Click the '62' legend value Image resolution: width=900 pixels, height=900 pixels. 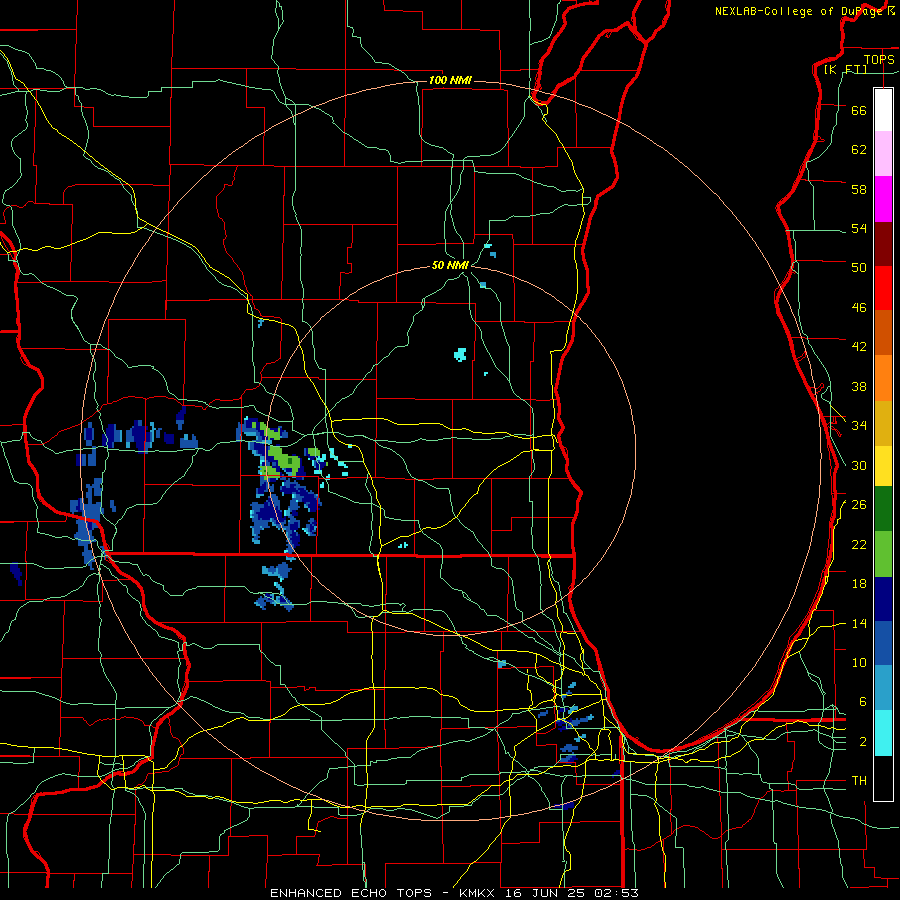(x=859, y=150)
